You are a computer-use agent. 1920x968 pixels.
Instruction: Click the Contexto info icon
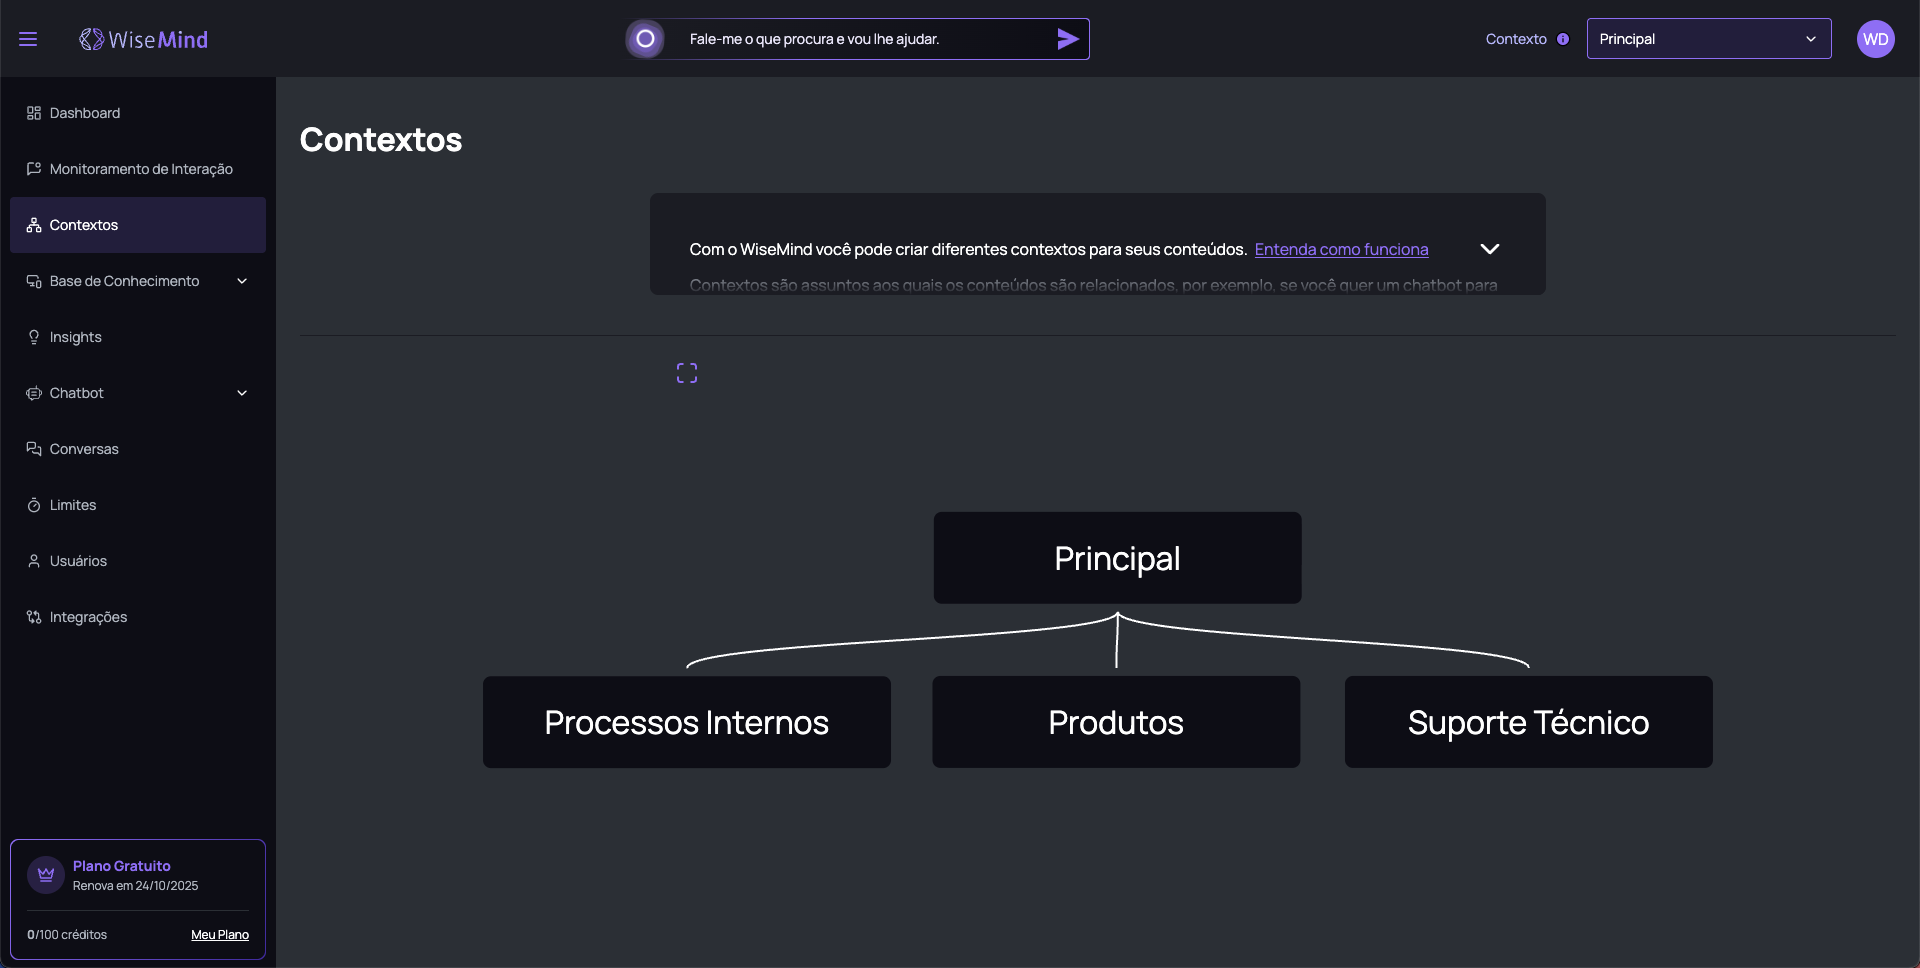click(1563, 39)
